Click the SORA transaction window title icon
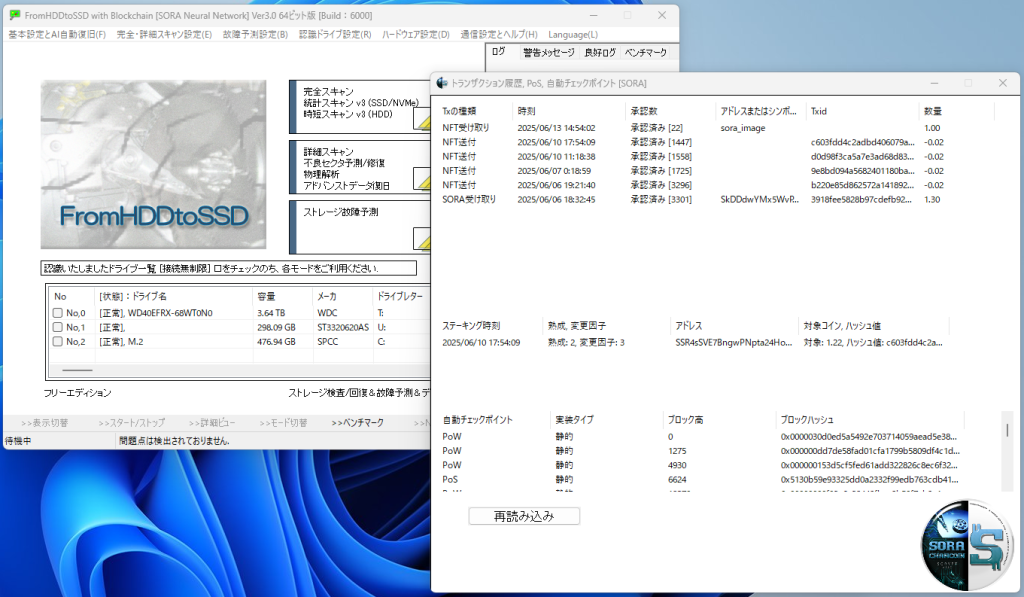This screenshot has height=597, width=1024. tap(442, 83)
